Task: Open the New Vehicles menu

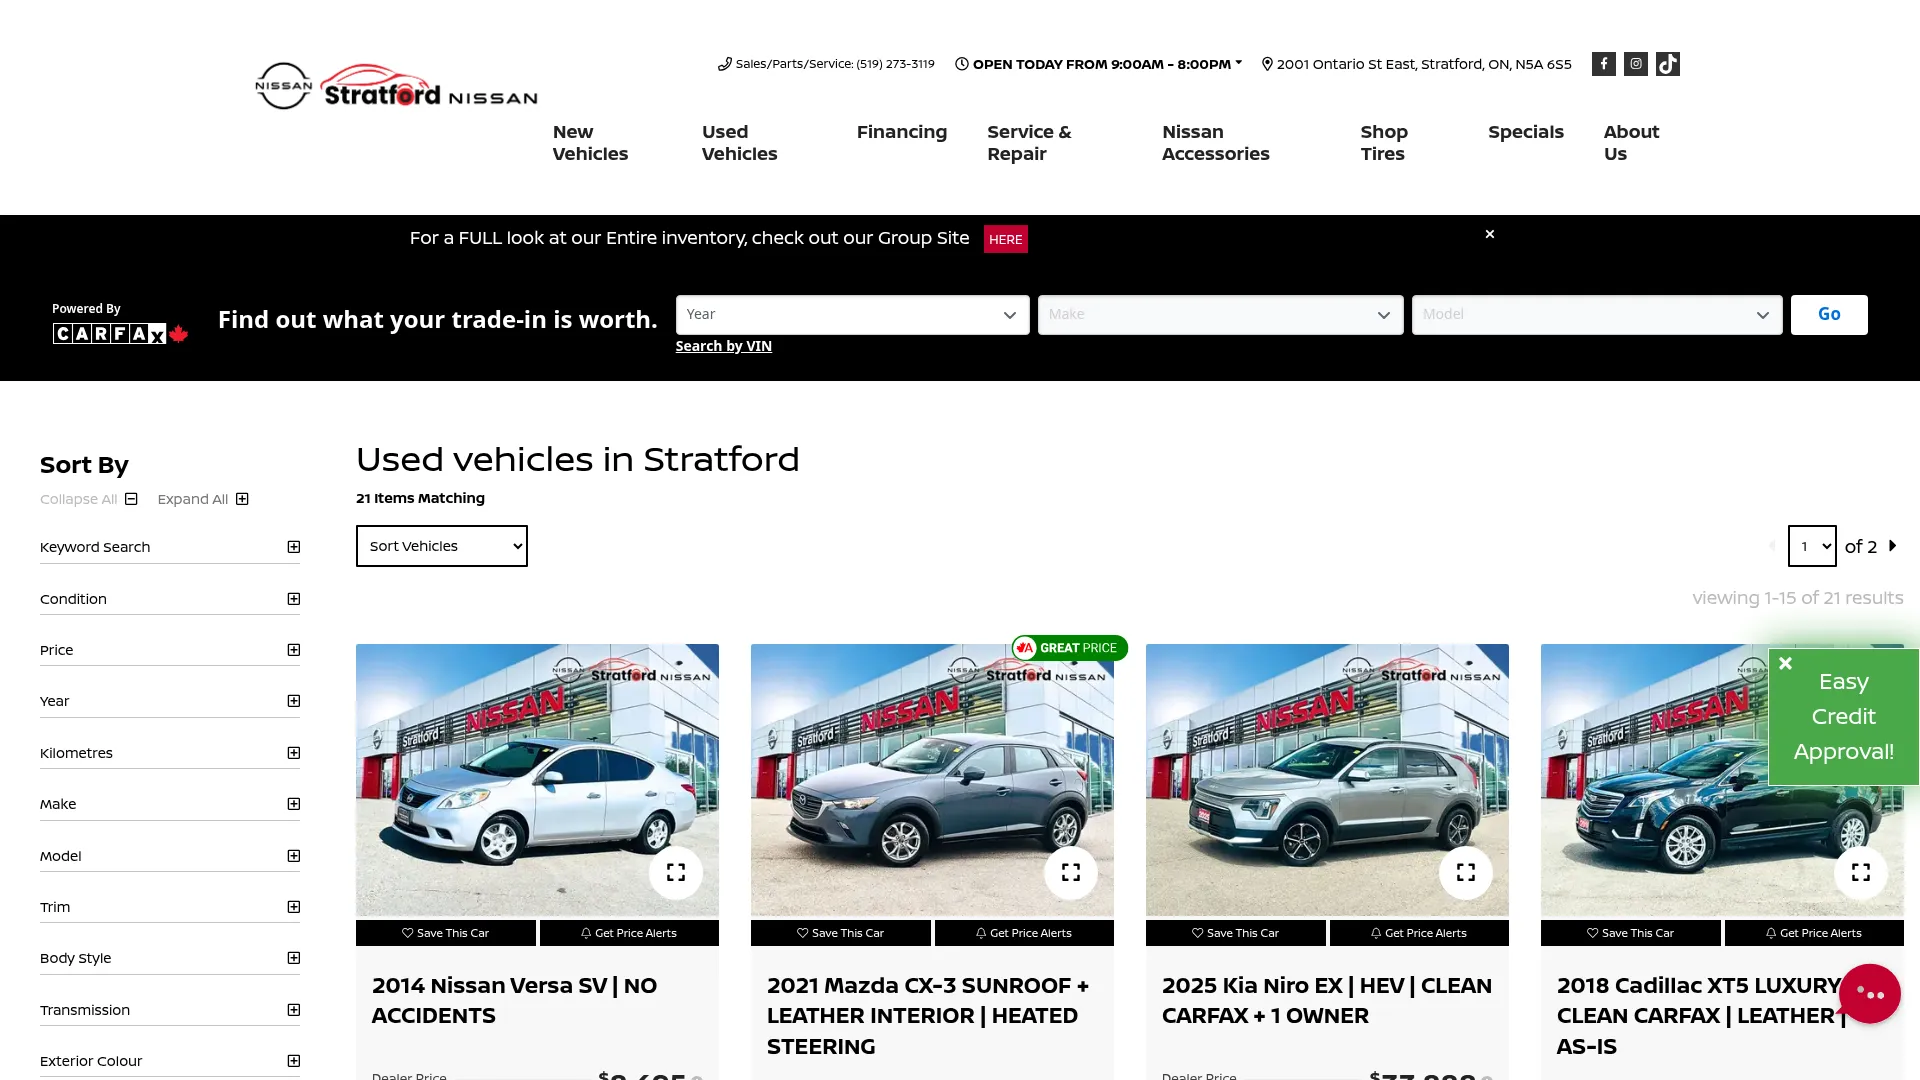Action: 590,143
